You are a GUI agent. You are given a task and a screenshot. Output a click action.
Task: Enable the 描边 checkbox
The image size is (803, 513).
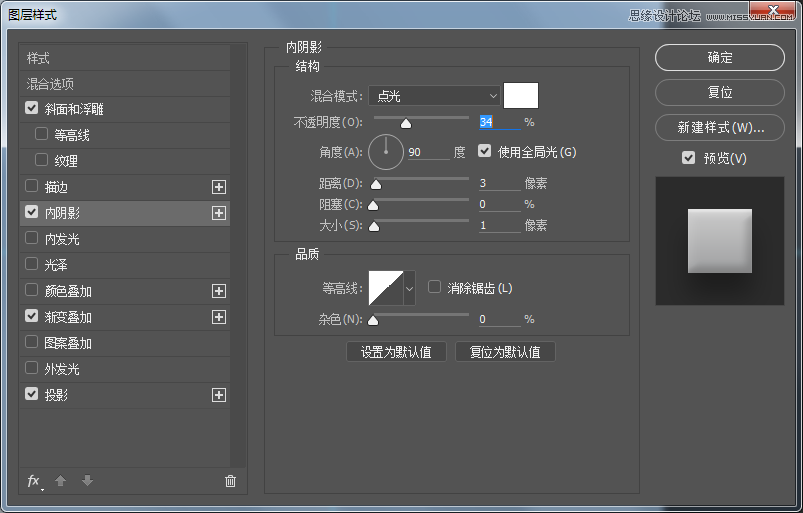tap(32, 186)
